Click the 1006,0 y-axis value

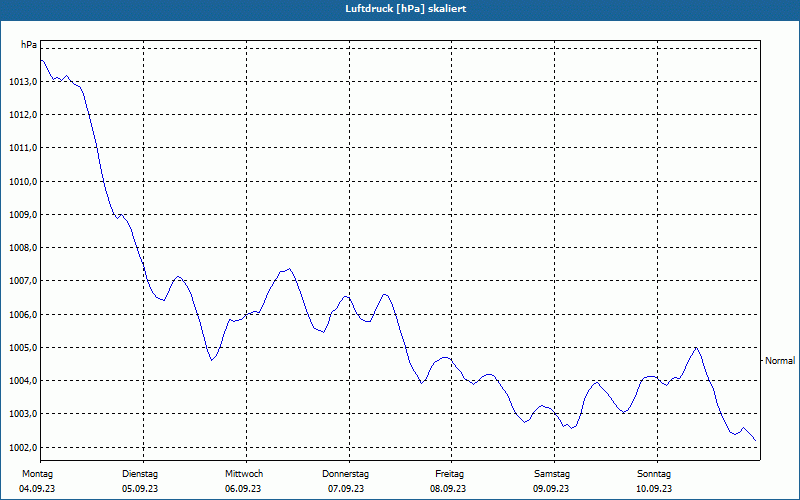tap(23, 315)
